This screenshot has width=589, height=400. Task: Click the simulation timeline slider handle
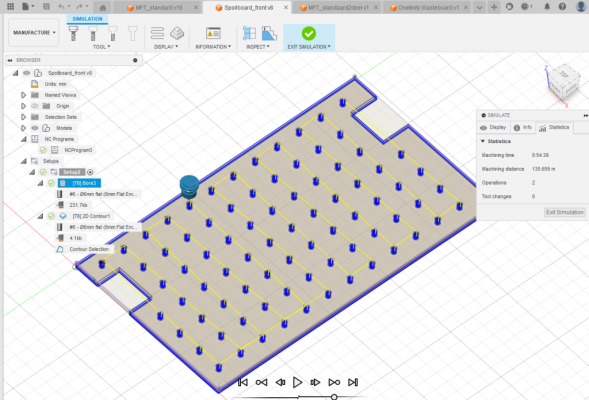click(x=334, y=397)
